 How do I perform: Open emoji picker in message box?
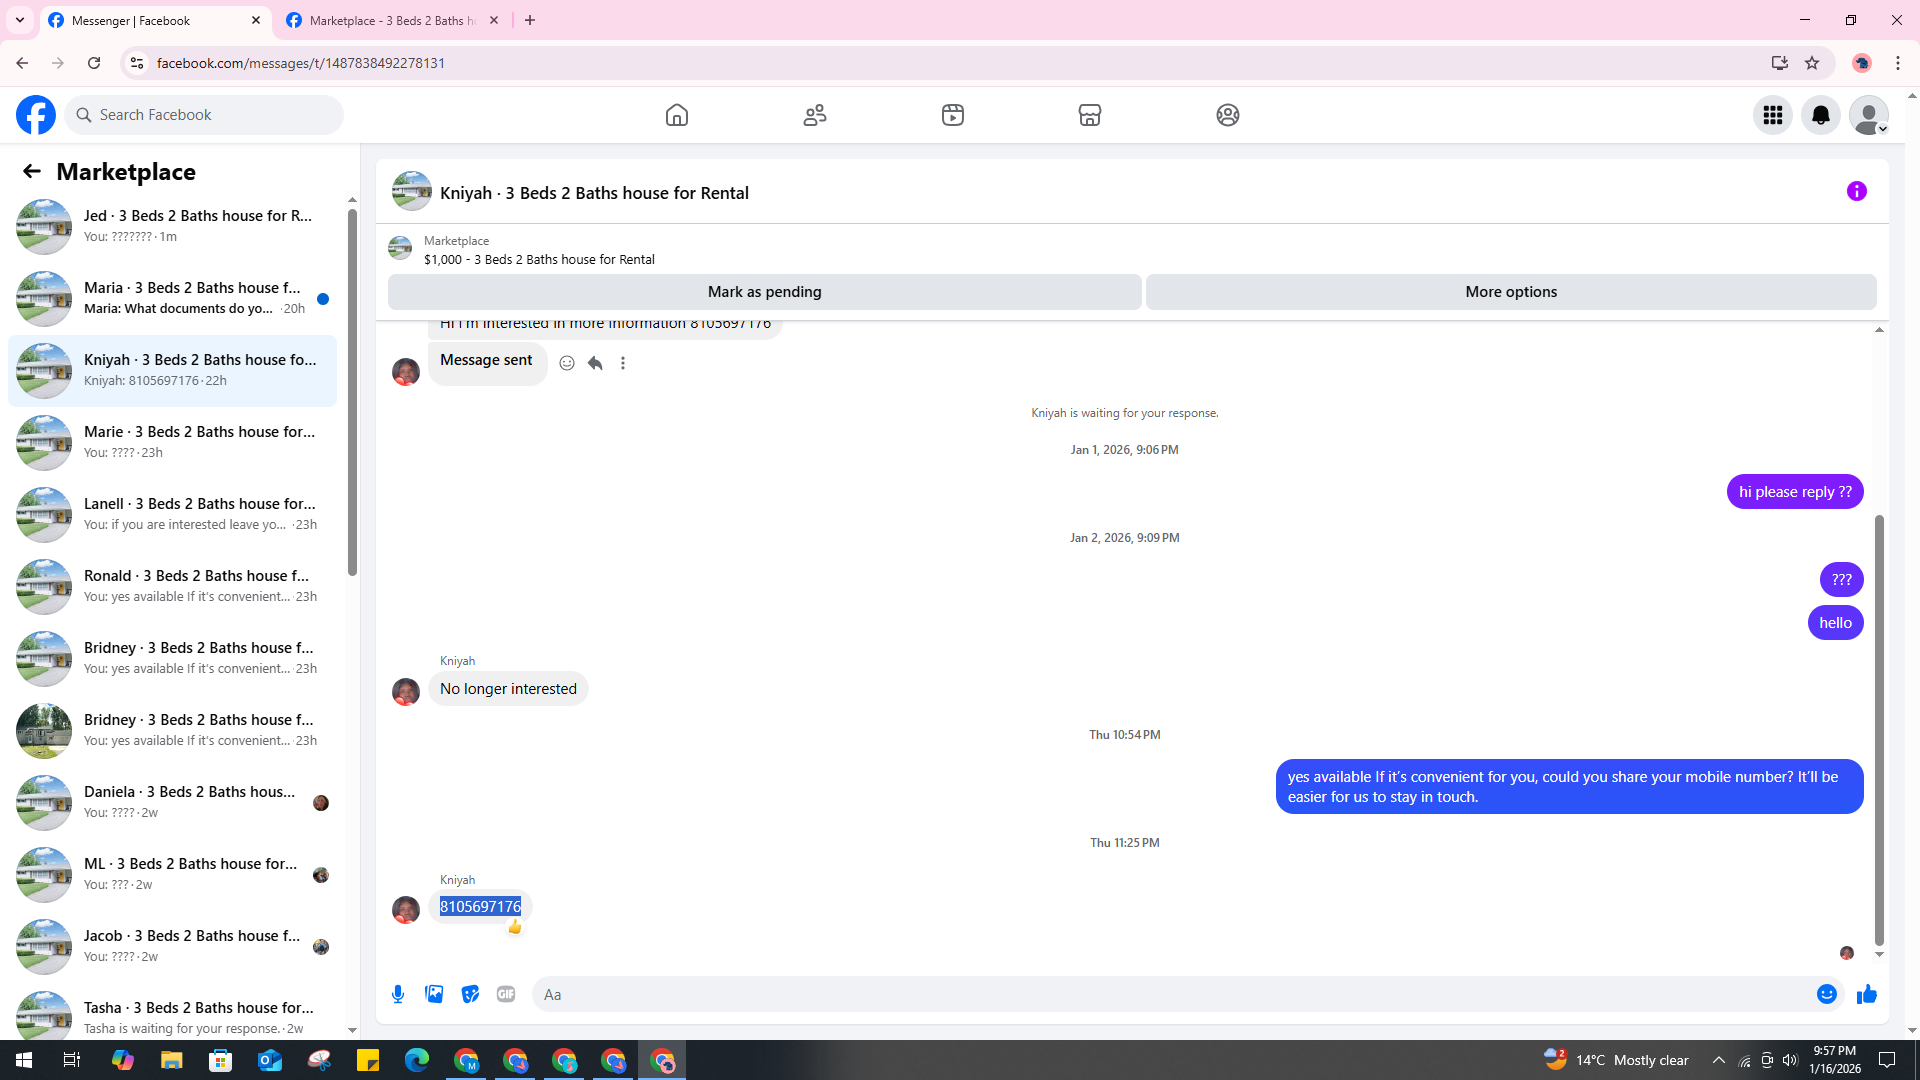[x=1826, y=994]
